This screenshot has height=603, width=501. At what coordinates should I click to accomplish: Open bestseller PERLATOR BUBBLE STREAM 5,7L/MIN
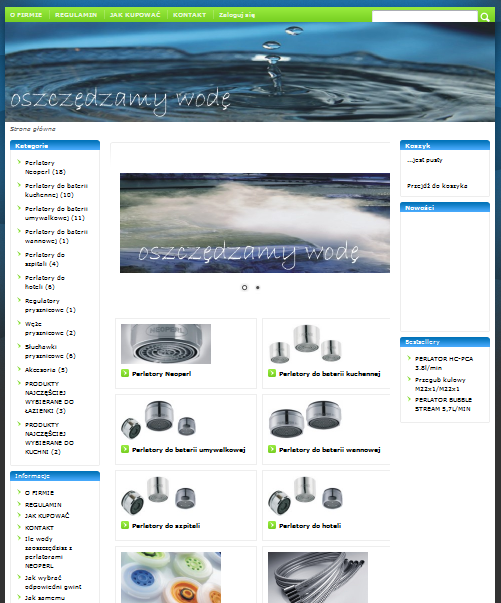443,404
